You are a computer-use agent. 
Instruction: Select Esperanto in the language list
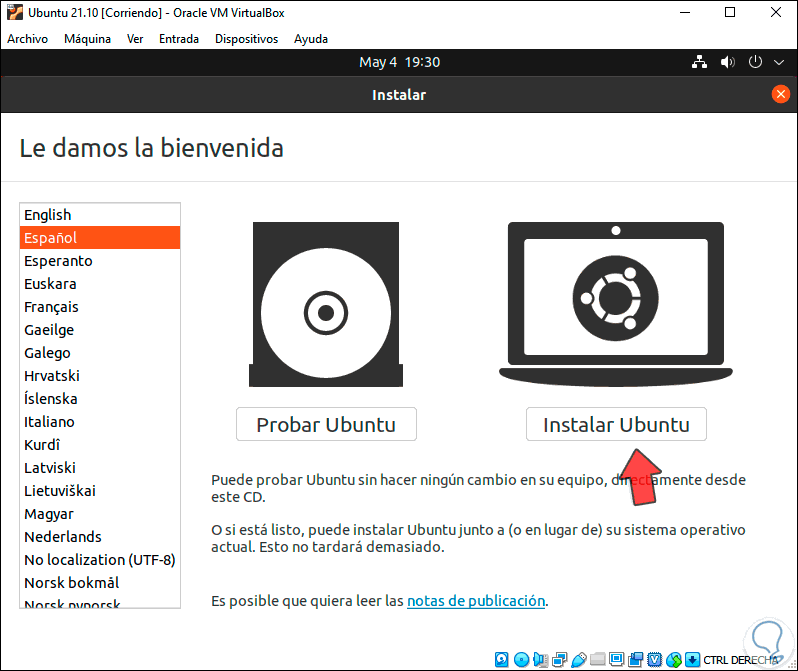[x=100, y=261]
